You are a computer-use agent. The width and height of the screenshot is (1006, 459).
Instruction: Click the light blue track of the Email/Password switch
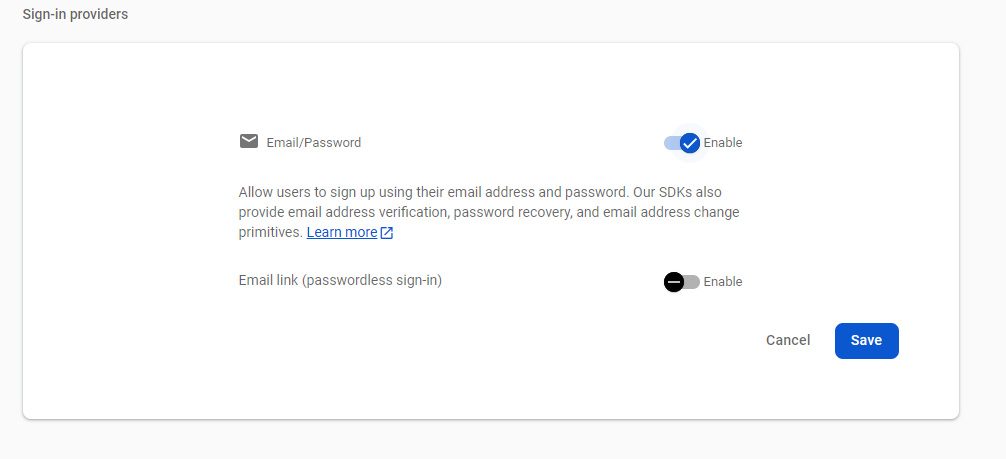click(x=669, y=143)
